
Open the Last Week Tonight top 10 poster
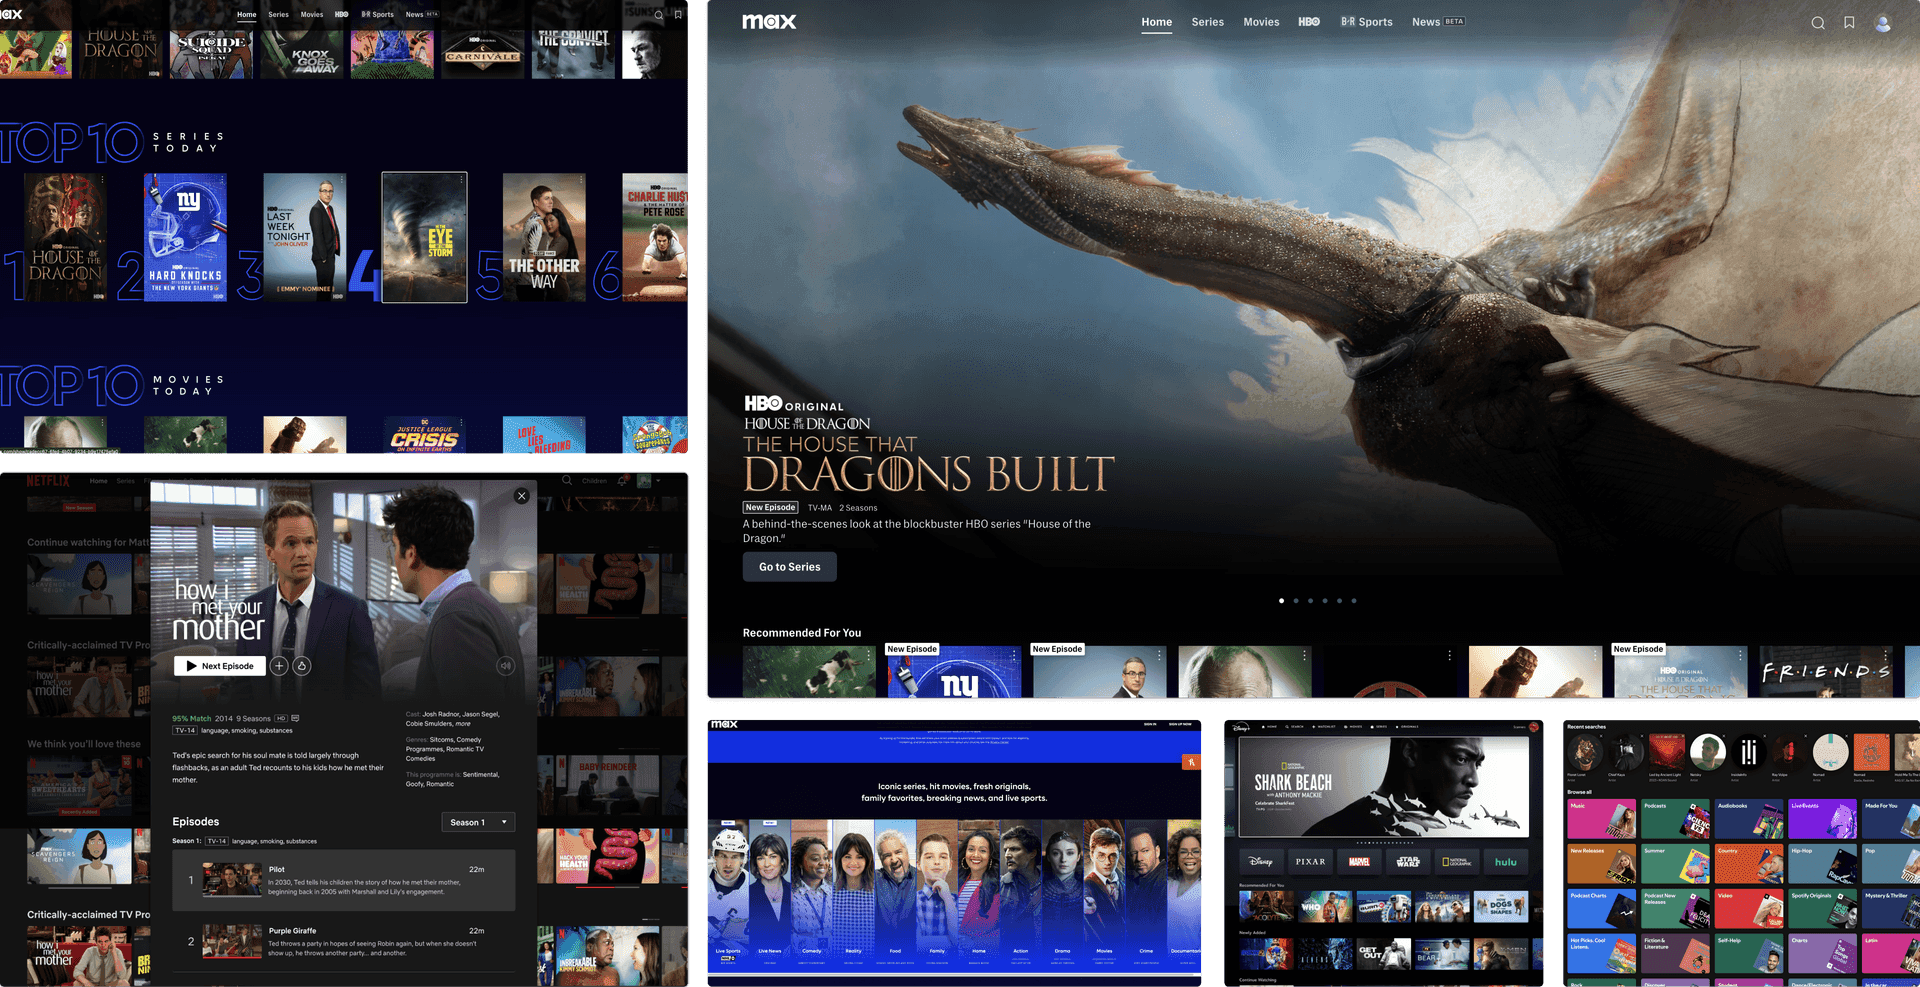coord(305,238)
